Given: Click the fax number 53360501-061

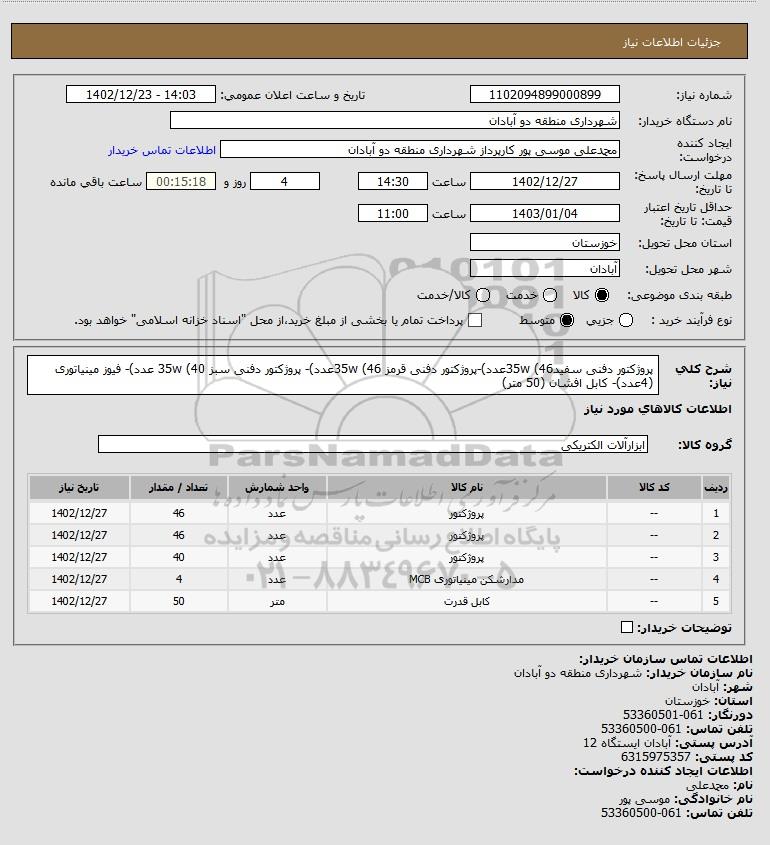Looking at the screenshot, I should 663,715.
